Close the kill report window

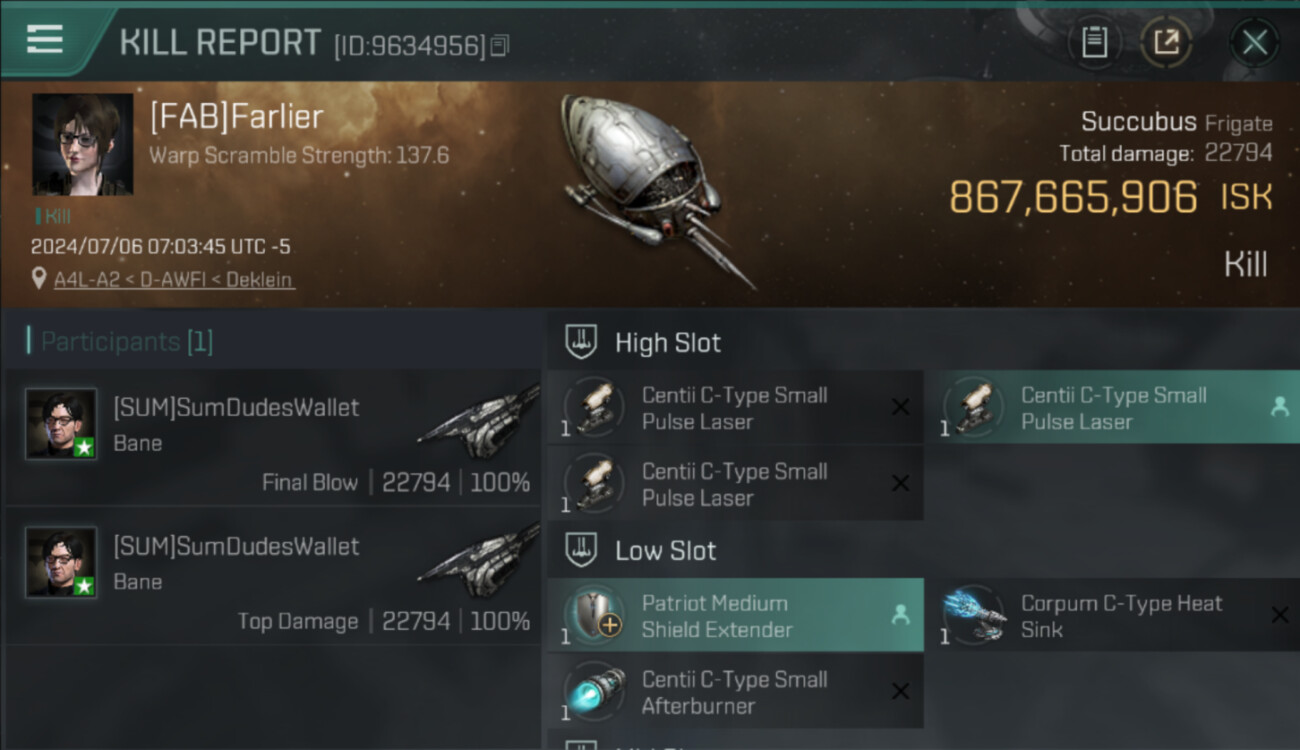pyautogui.click(x=1255, y=42)
